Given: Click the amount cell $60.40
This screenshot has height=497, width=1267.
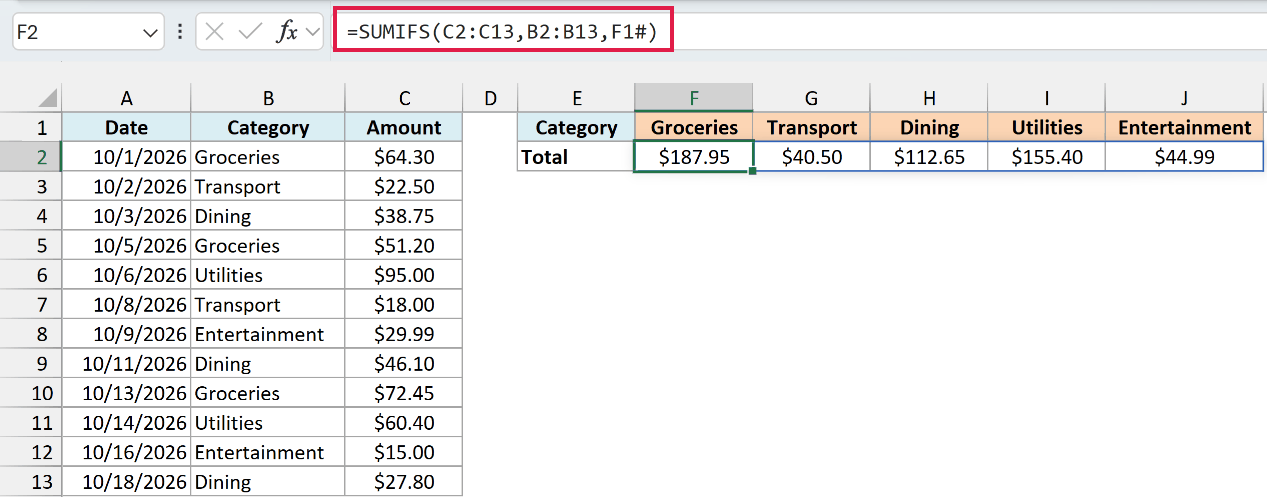Looking at the screenshot, I should point(404,423).
